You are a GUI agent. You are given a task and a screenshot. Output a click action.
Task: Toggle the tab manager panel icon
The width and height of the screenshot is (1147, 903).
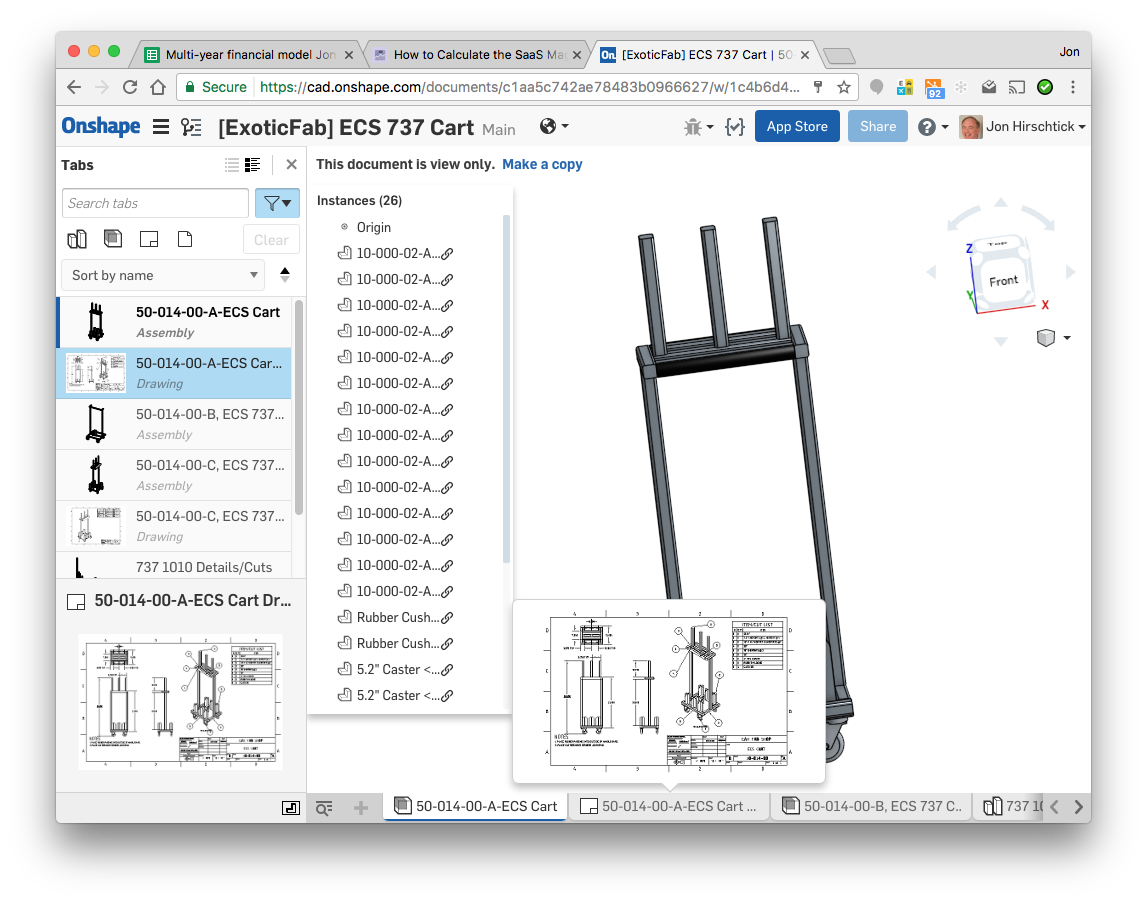point(290,807)
